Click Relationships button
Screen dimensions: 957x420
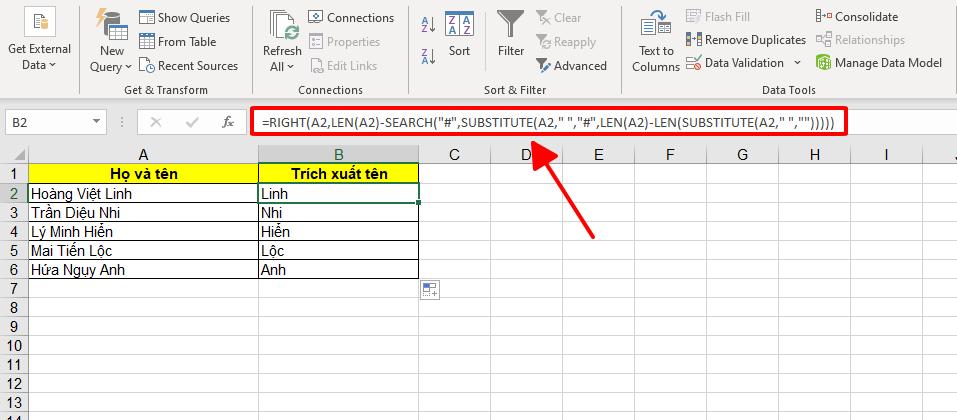861,40
